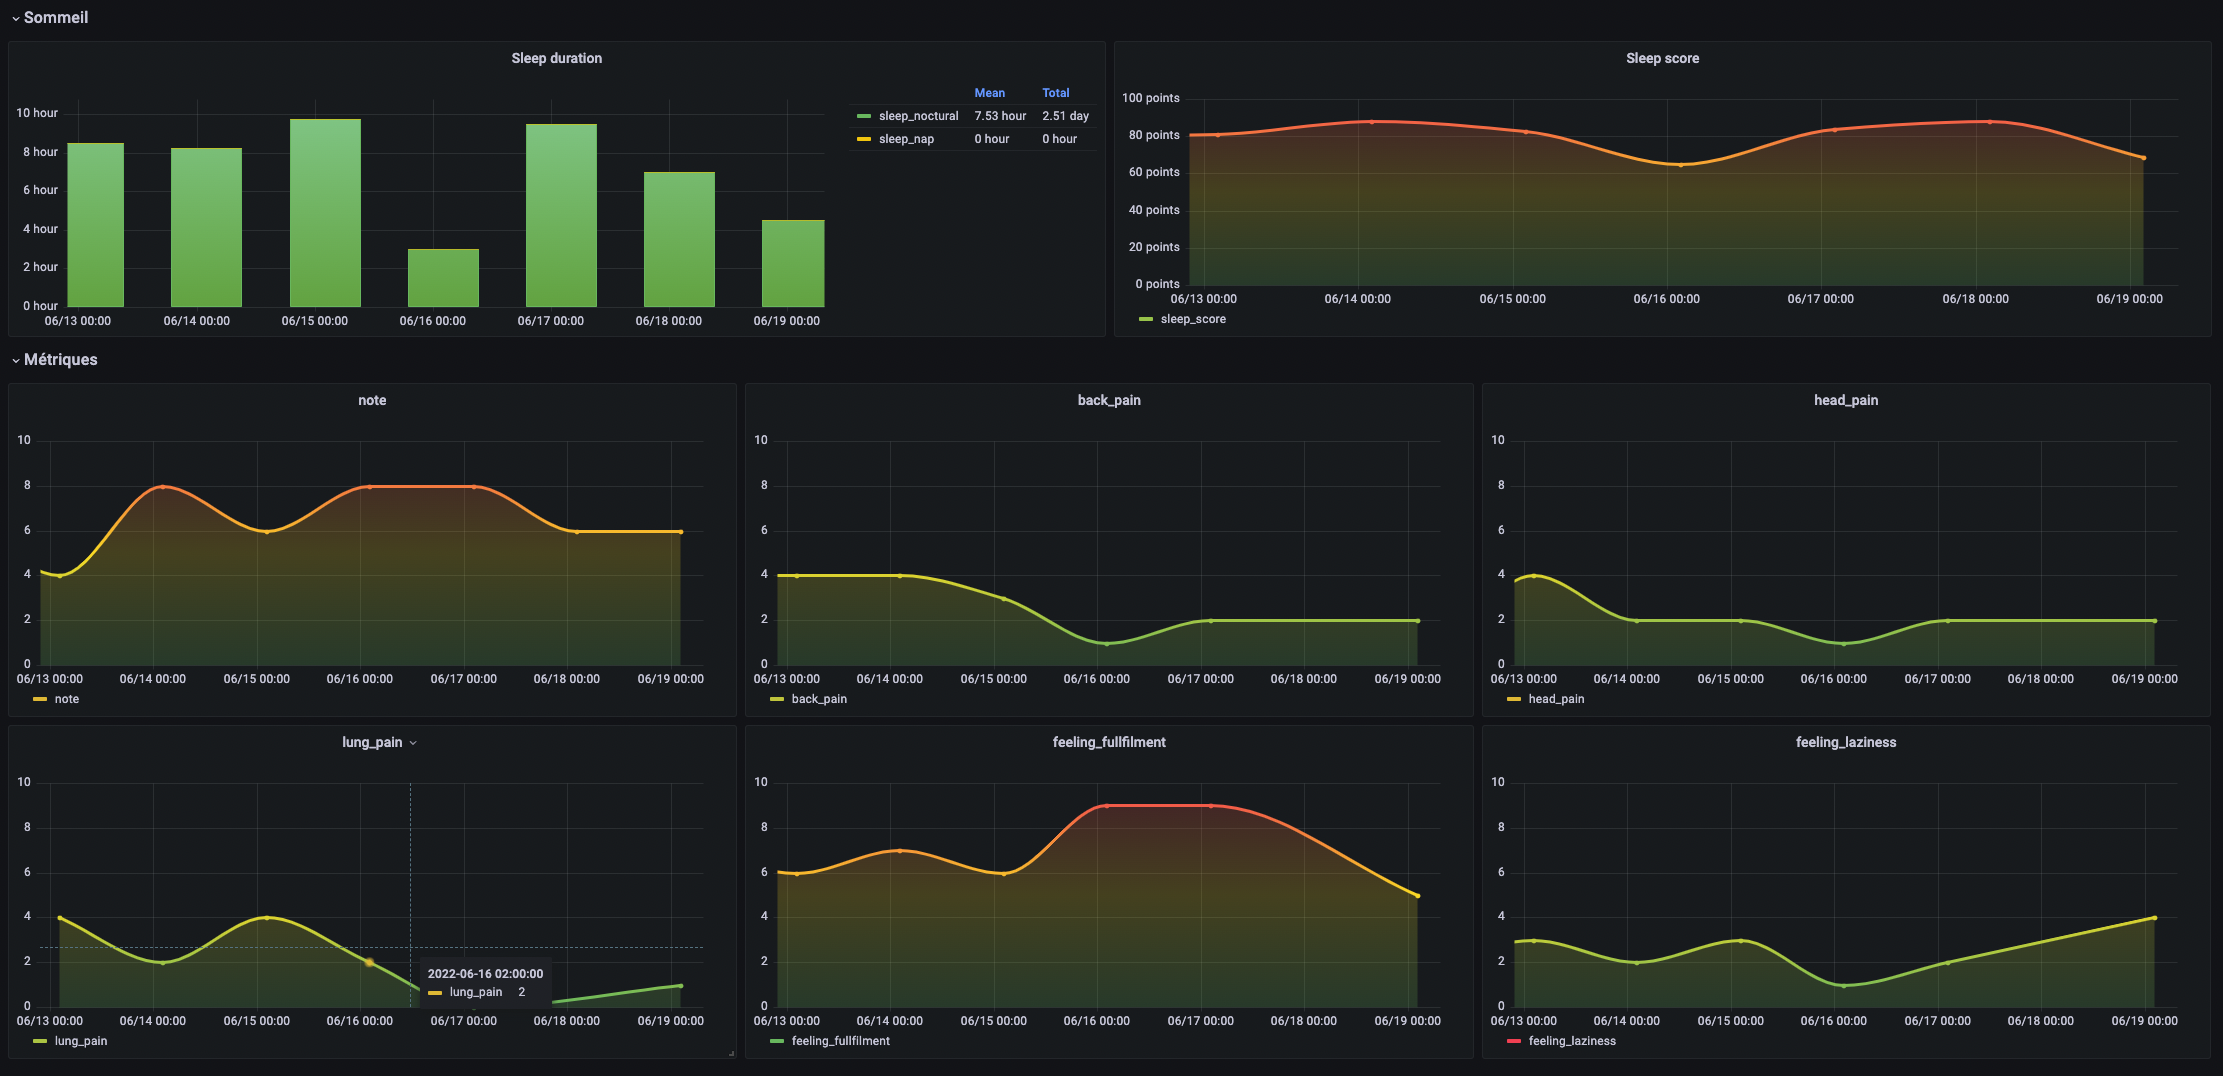Toggle the back_pain series legend label

(819, 699)
